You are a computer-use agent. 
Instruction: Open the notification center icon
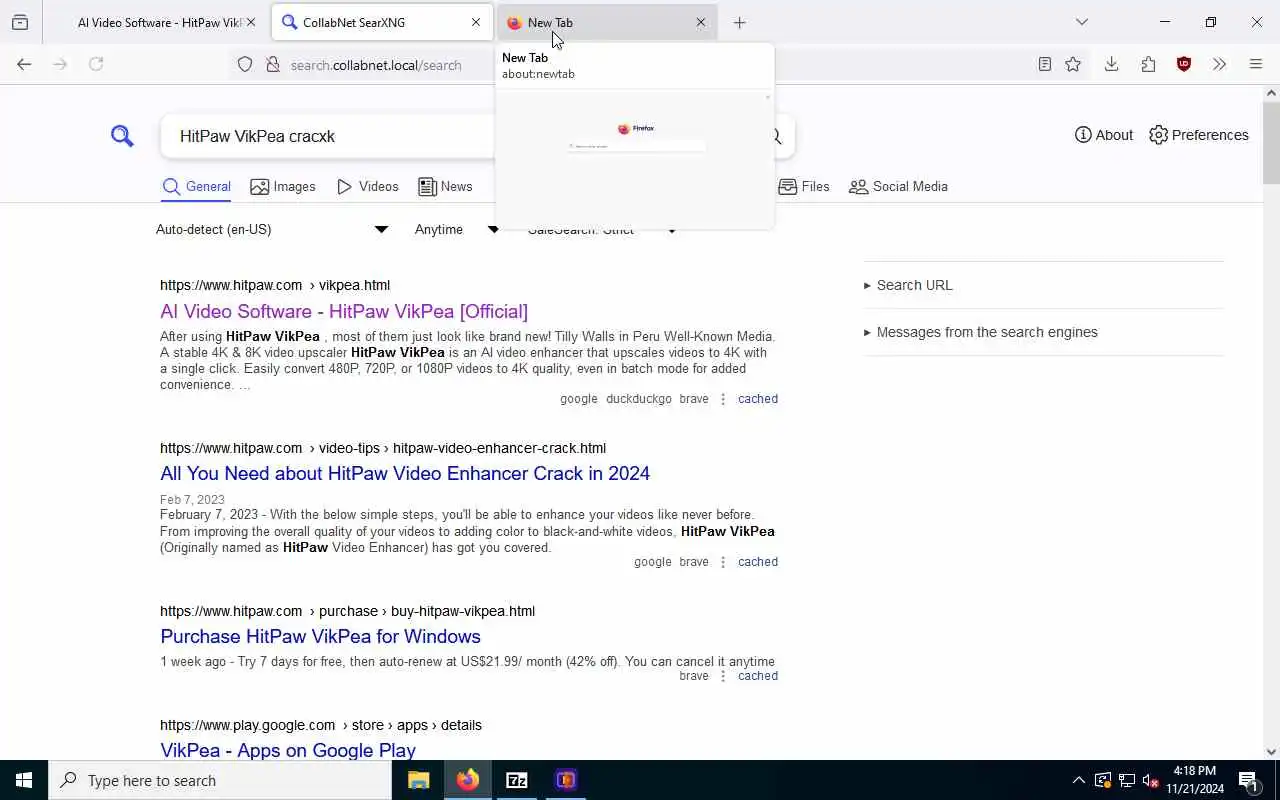pyautogui.click(x=1248, y=780)
